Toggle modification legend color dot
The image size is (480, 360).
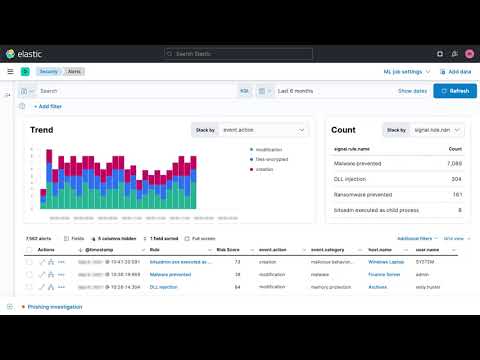tap(251, 150)
